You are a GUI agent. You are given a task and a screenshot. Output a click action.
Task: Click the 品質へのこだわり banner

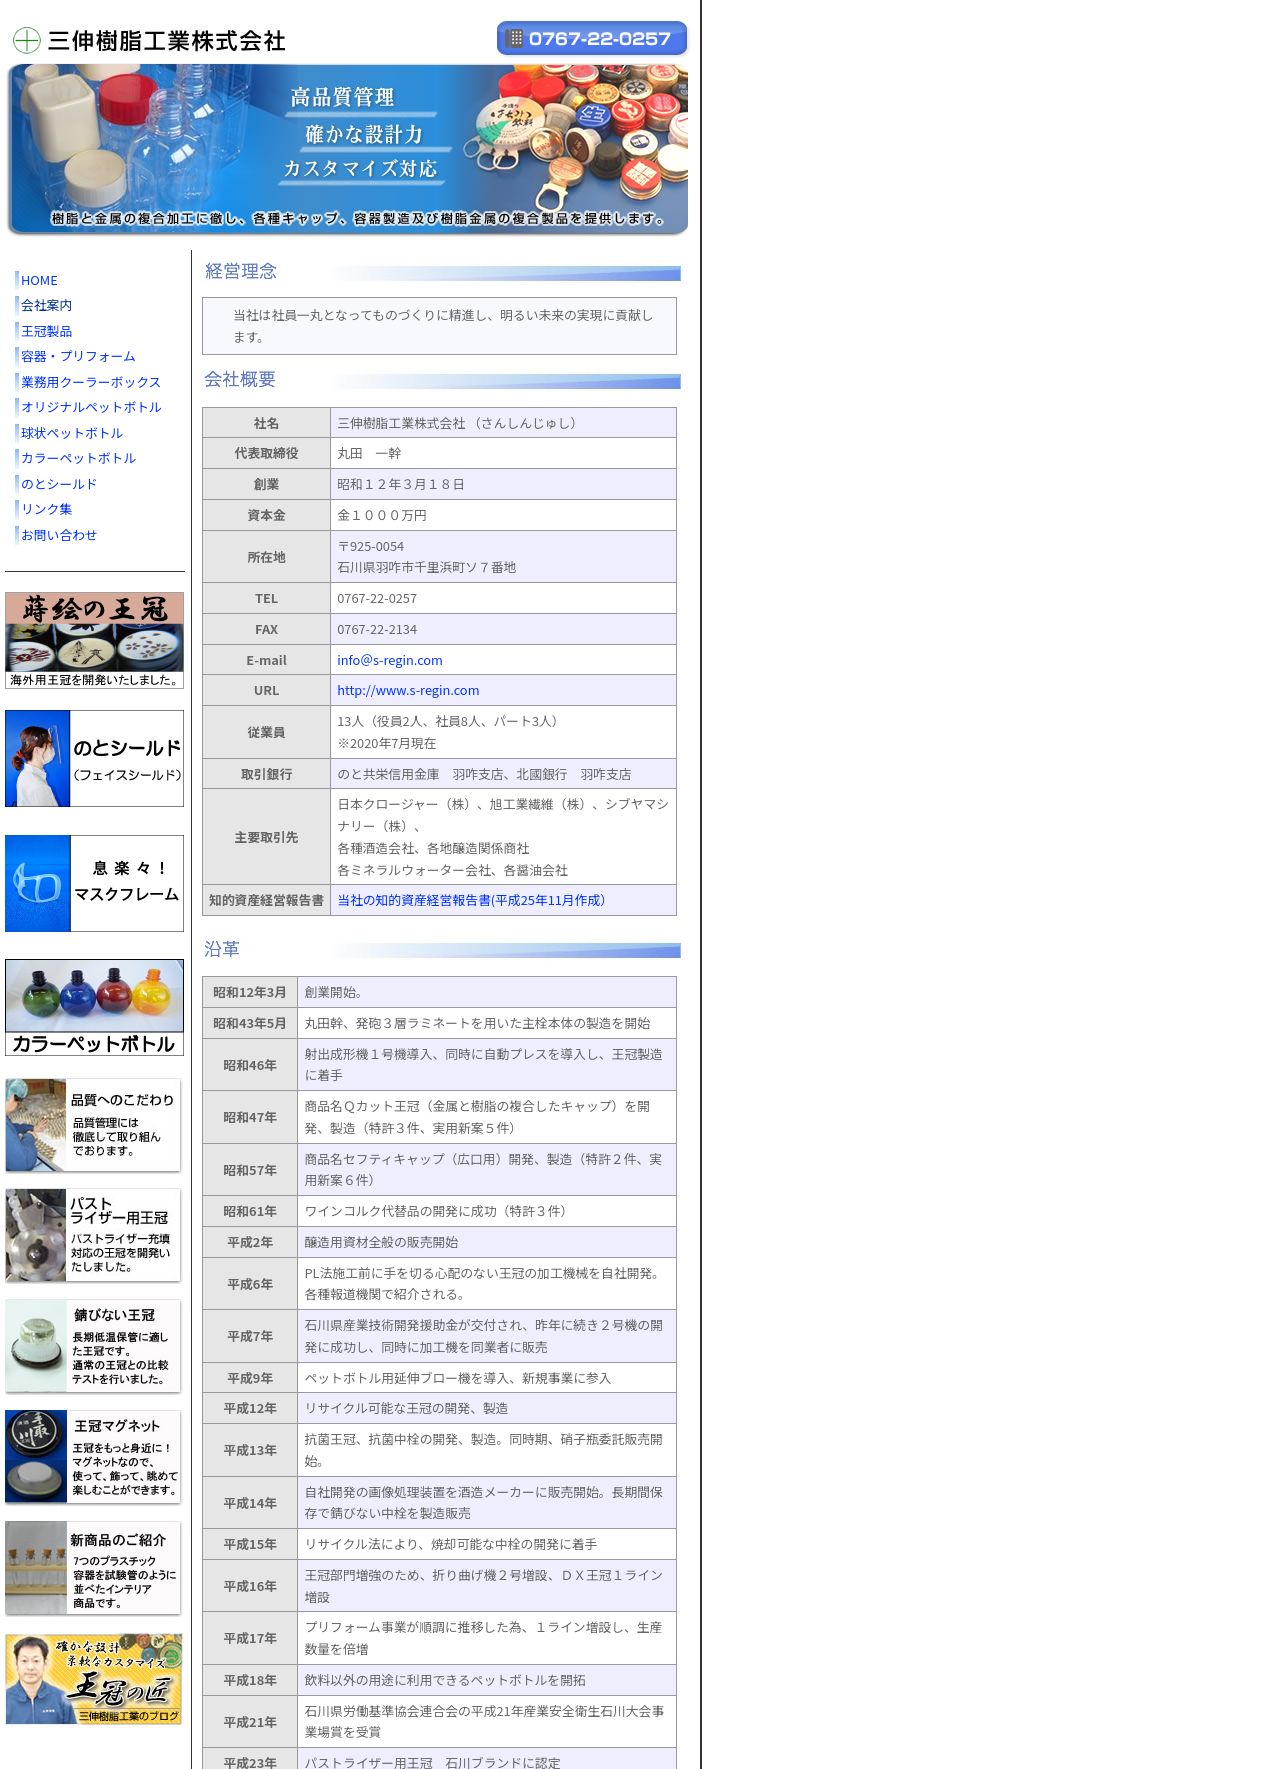click(x=93, y=1125)
